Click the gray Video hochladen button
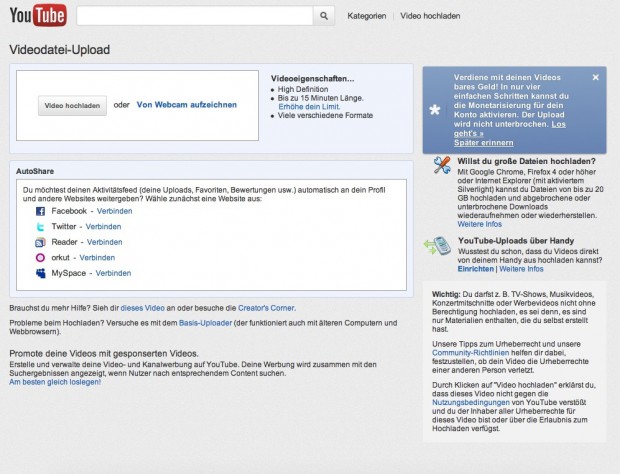 coord(72,106)
